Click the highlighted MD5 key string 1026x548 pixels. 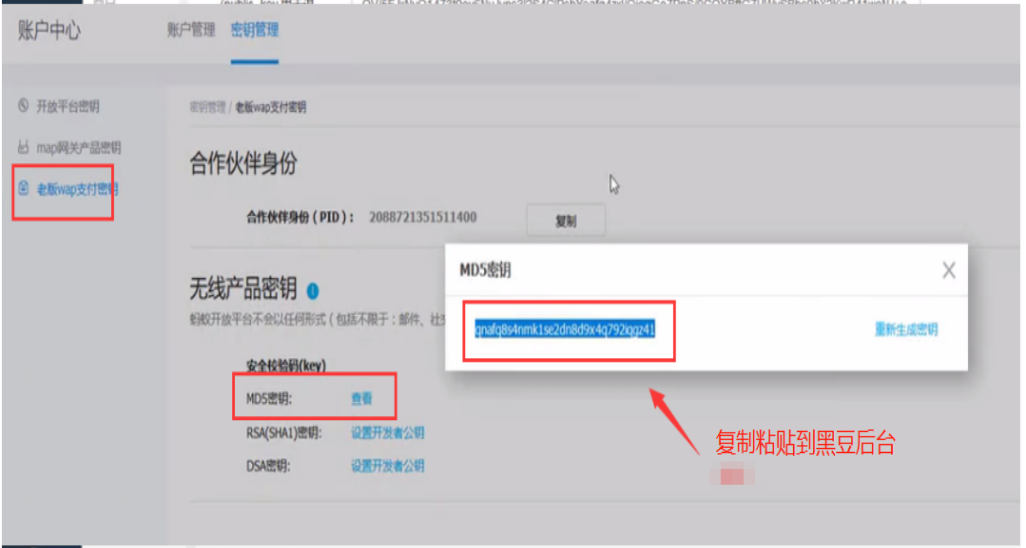(x=565, y=329)
